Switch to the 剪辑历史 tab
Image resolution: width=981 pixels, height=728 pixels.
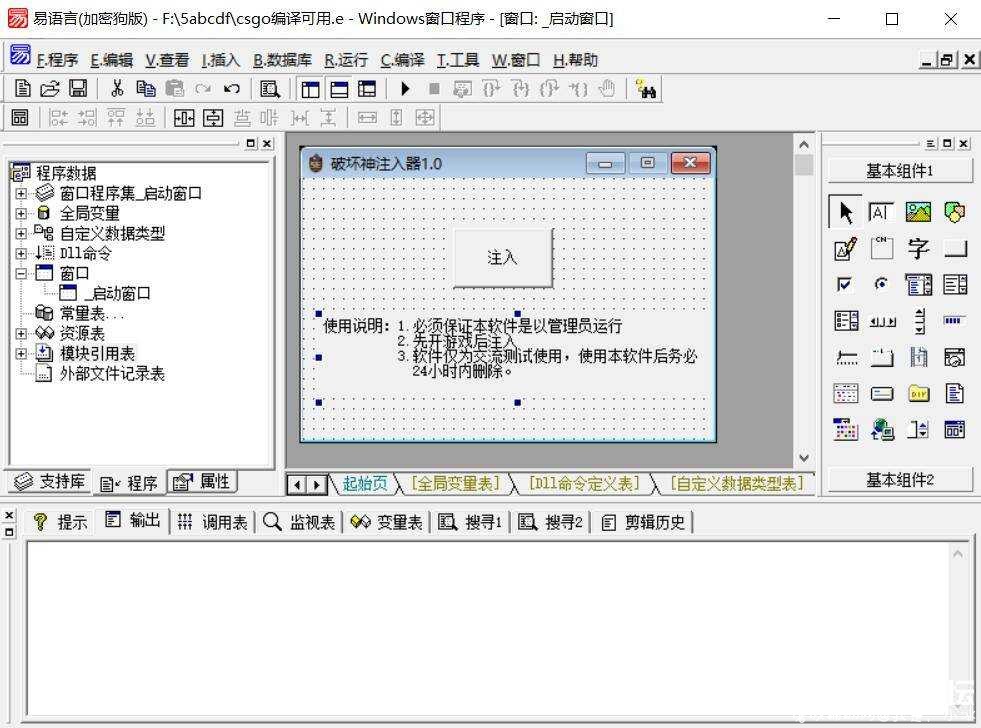click(643, 522)
